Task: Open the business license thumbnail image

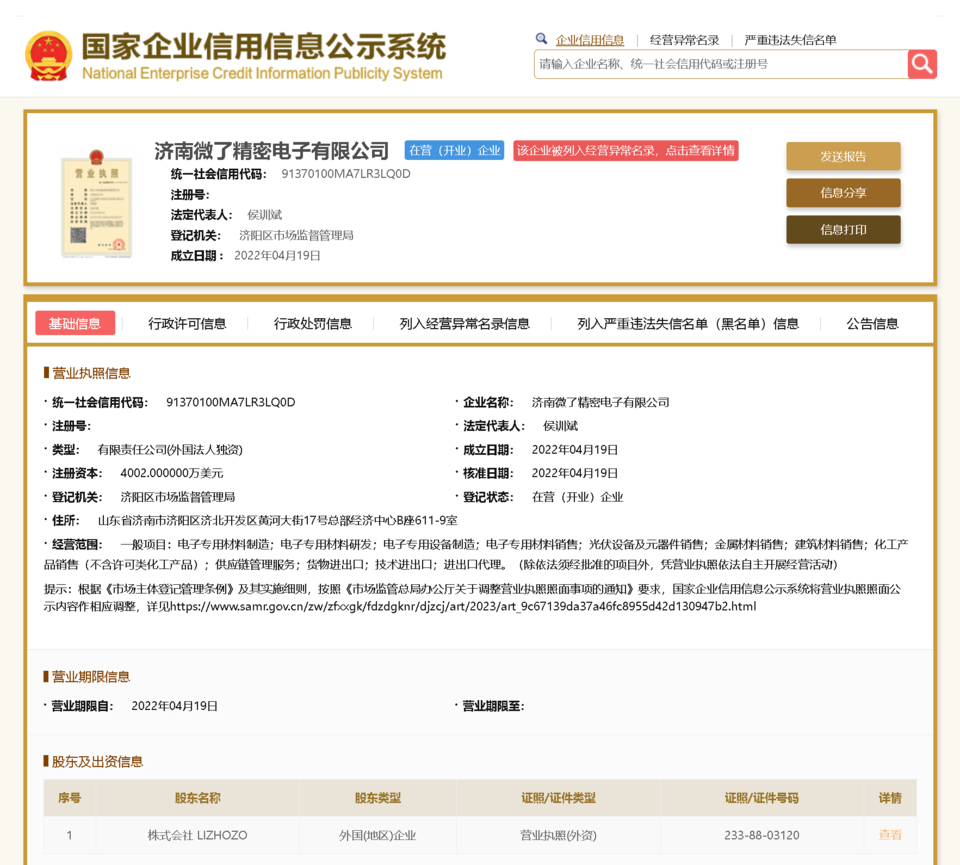Action: (x=96, y=203)
